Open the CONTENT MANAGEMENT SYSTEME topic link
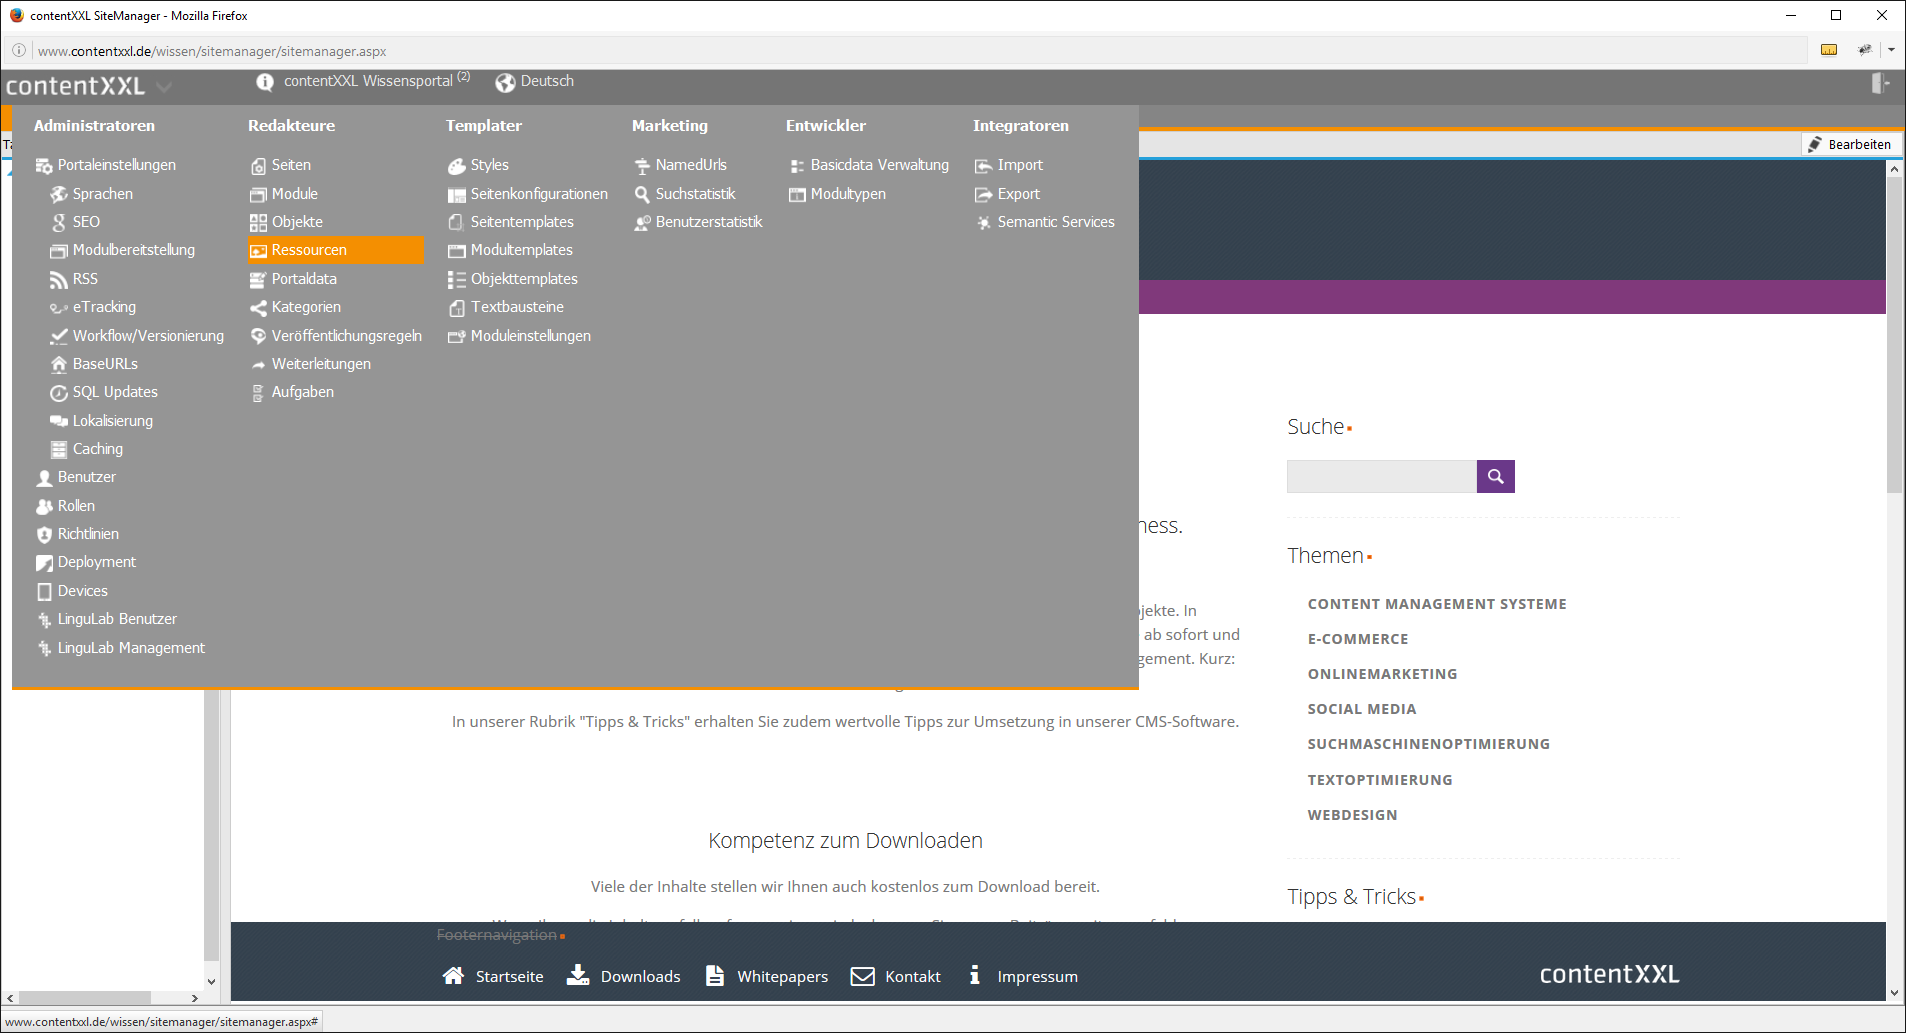Viewport: 1906px width, 1033px height. 1437,604
